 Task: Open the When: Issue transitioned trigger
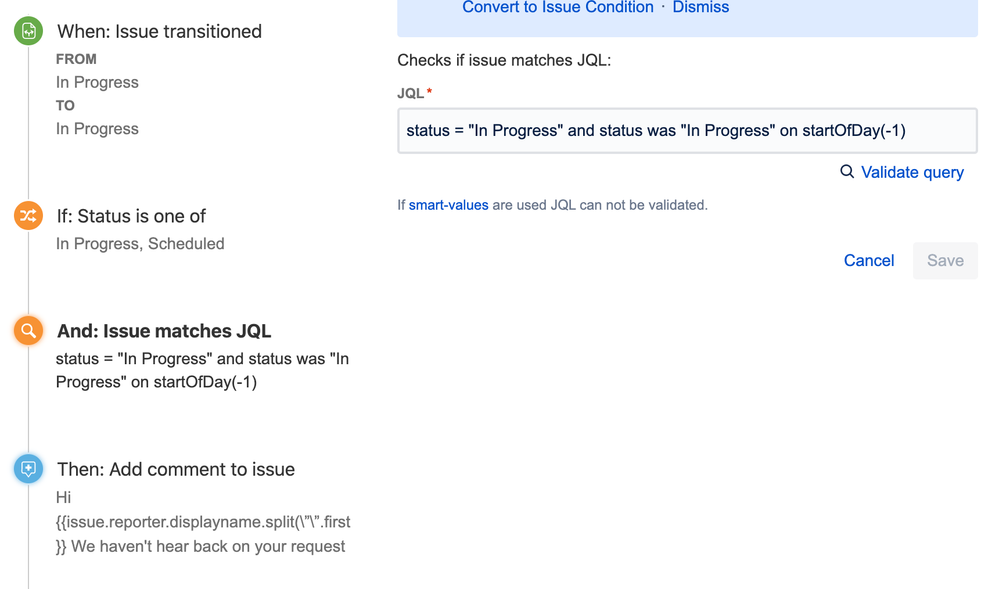coord(159,31)
